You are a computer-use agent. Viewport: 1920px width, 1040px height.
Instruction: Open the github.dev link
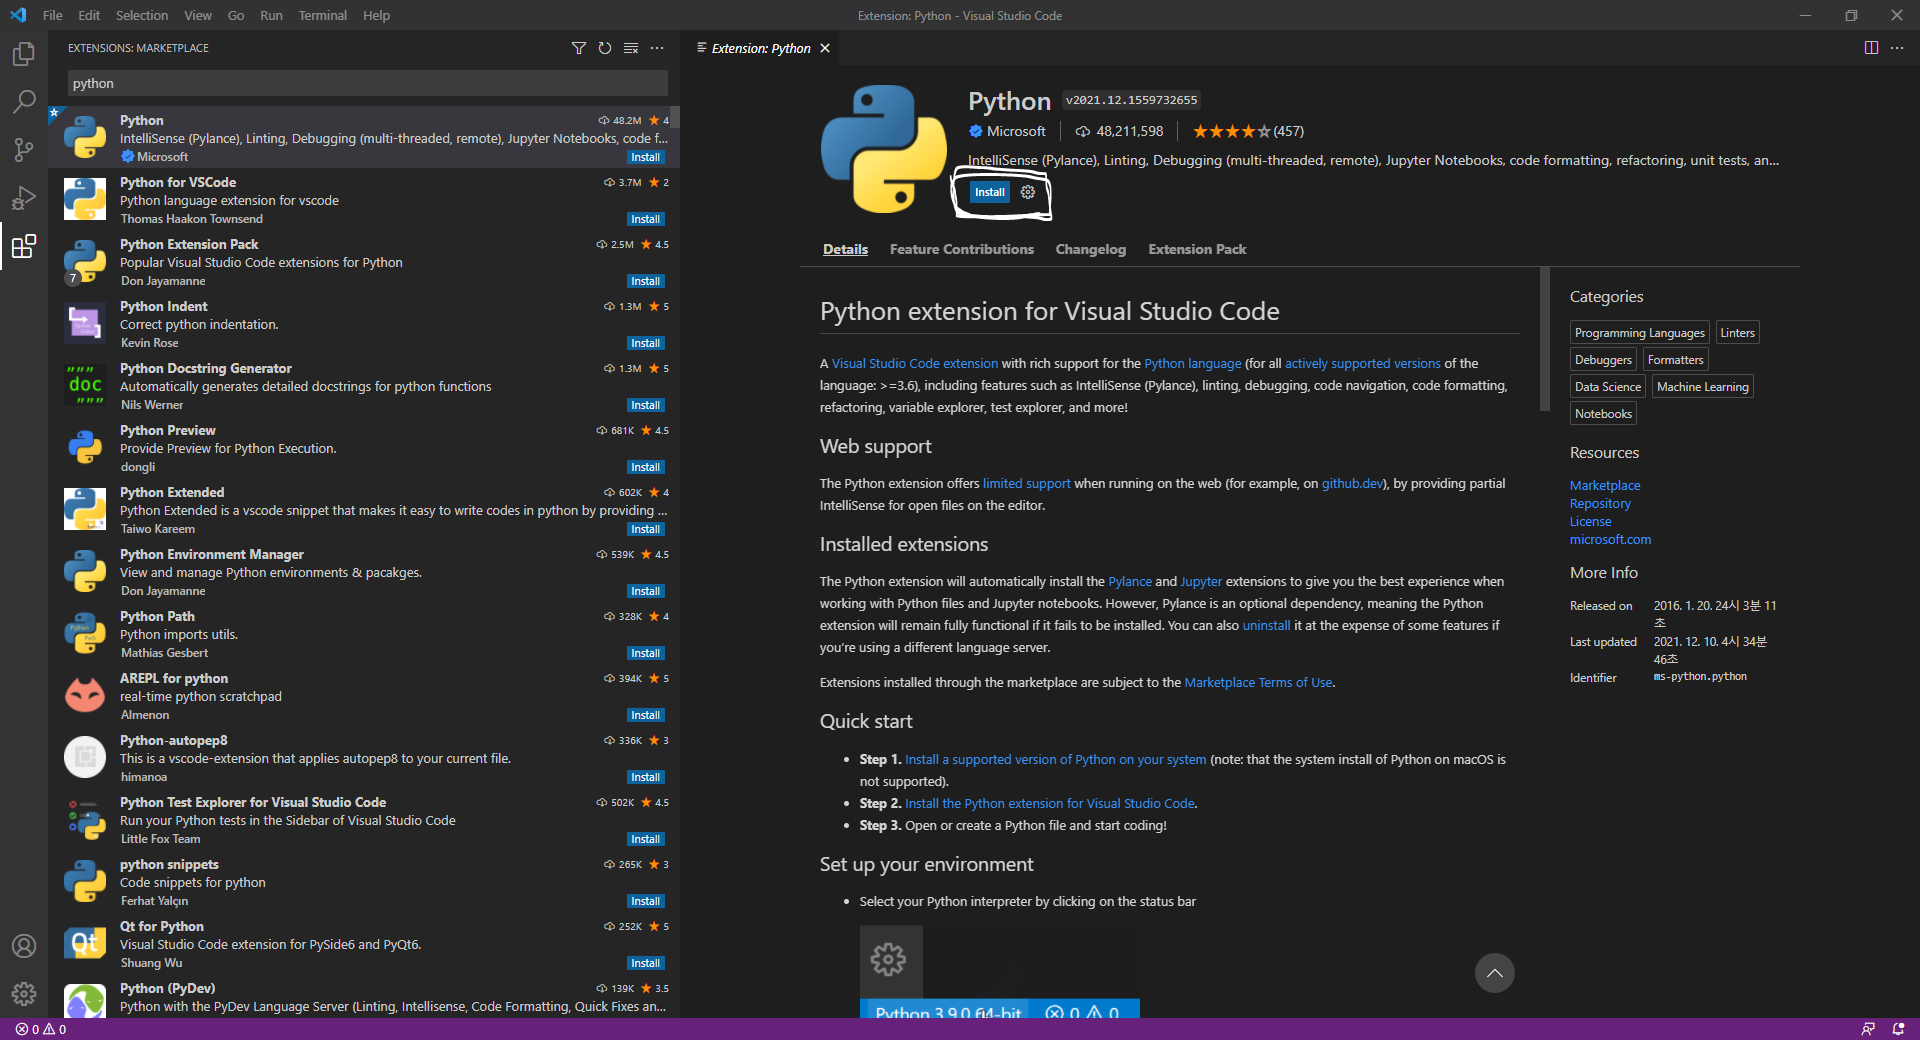click(1353, 483)
